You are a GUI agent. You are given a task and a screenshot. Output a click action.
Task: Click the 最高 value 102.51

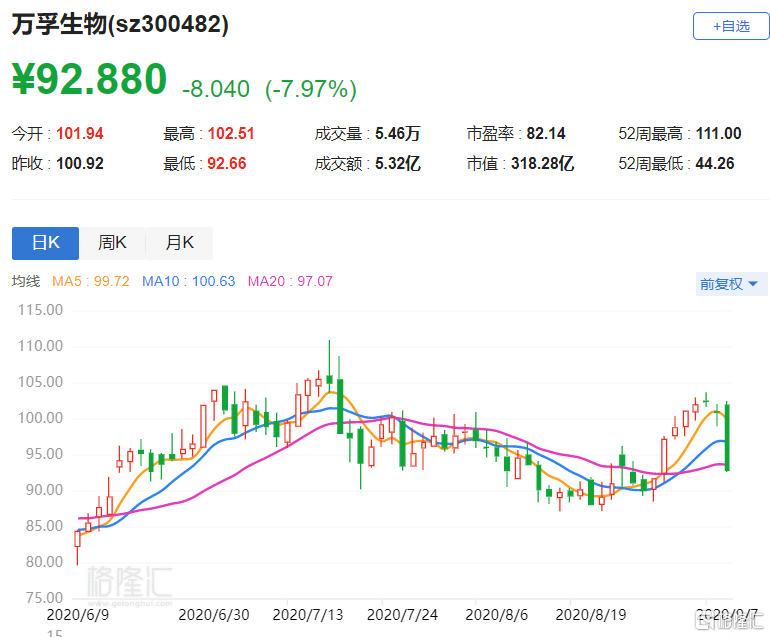(x=231, y=134)
